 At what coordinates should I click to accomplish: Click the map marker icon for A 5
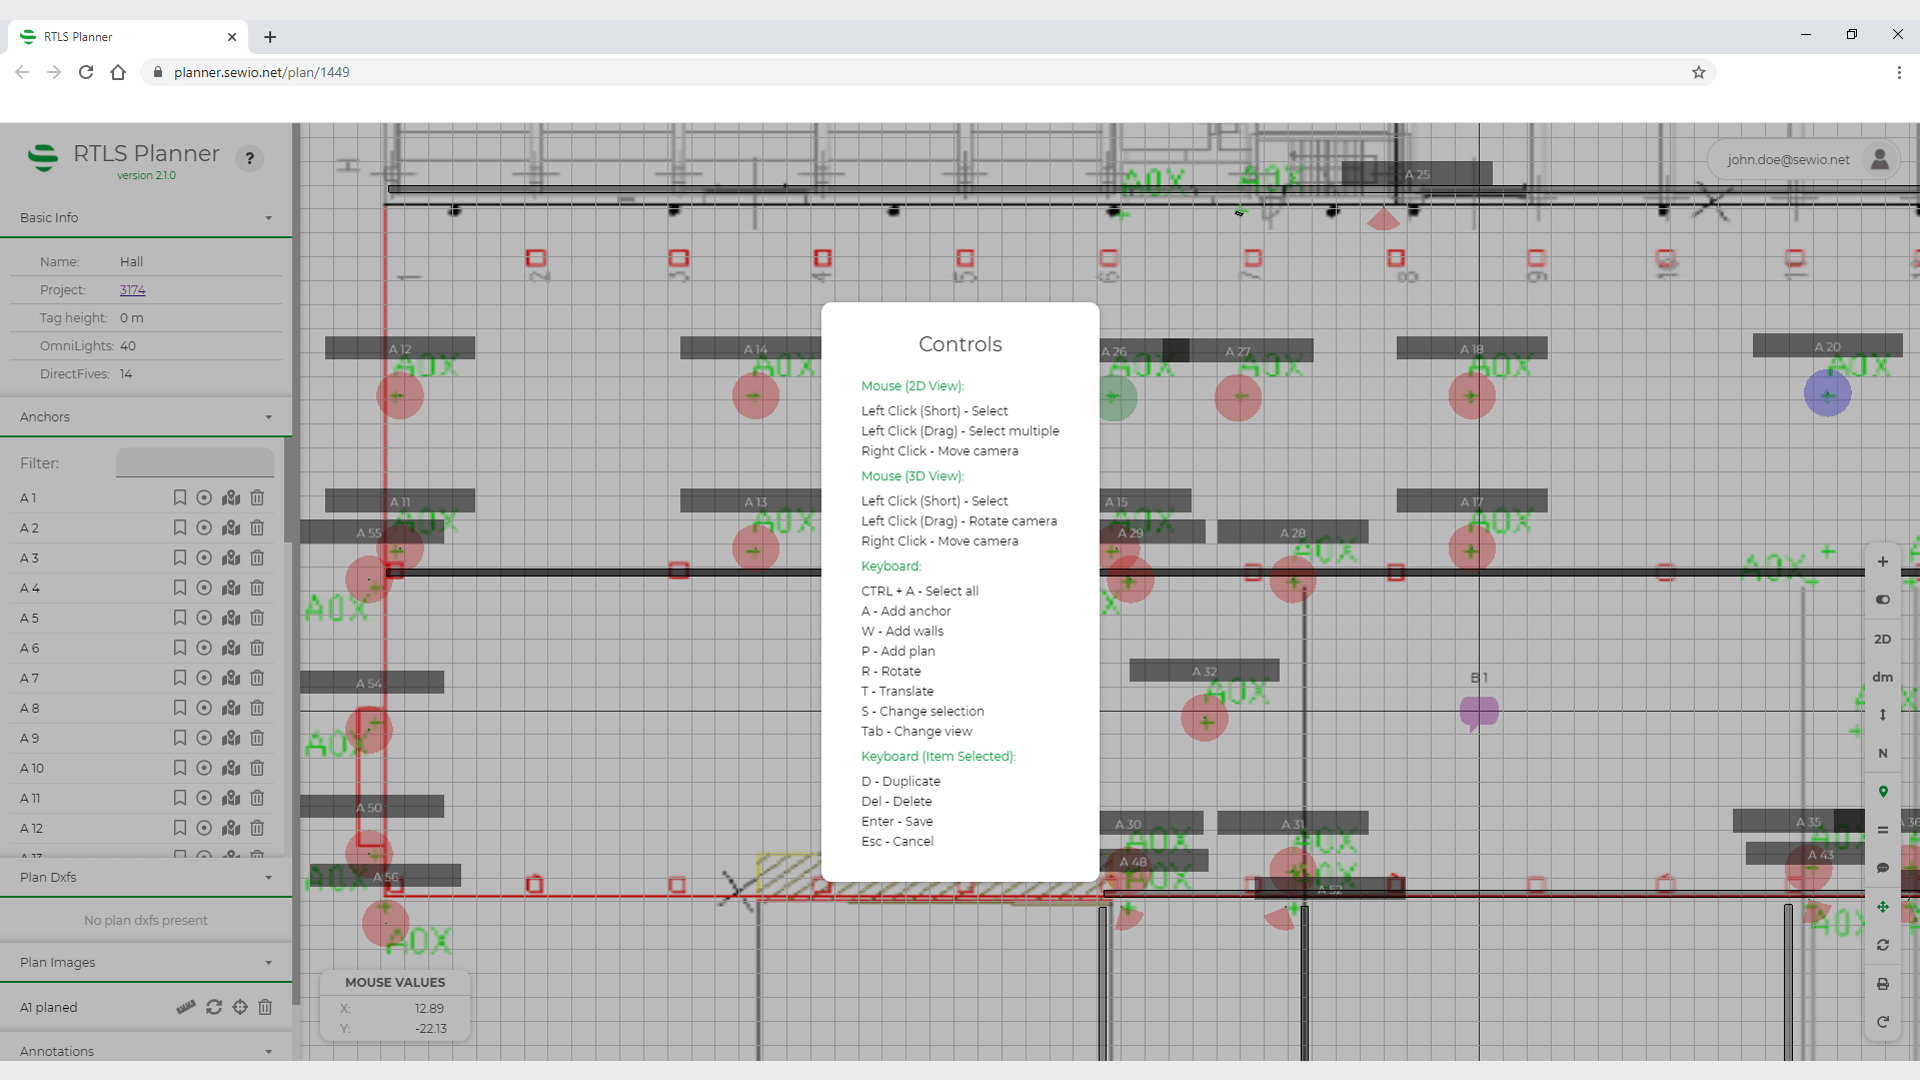point(231,618)
